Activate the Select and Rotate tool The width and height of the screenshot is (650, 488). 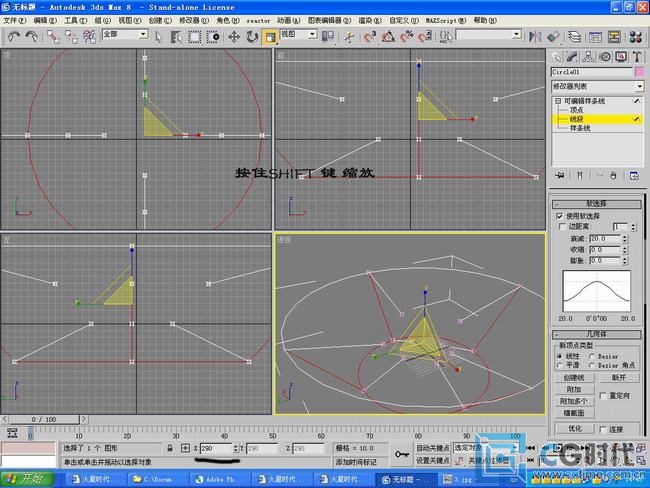pos(252,37)
